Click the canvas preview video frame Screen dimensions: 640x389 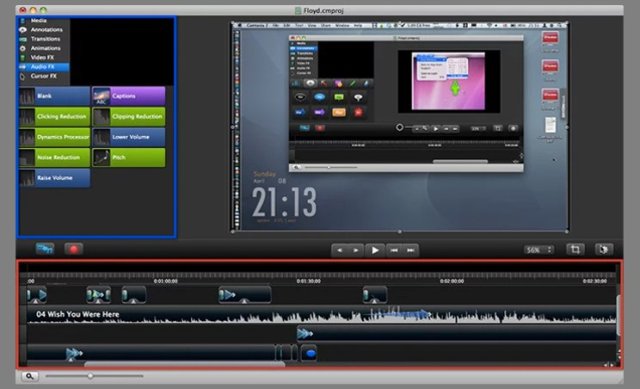[x=400, y=127]
